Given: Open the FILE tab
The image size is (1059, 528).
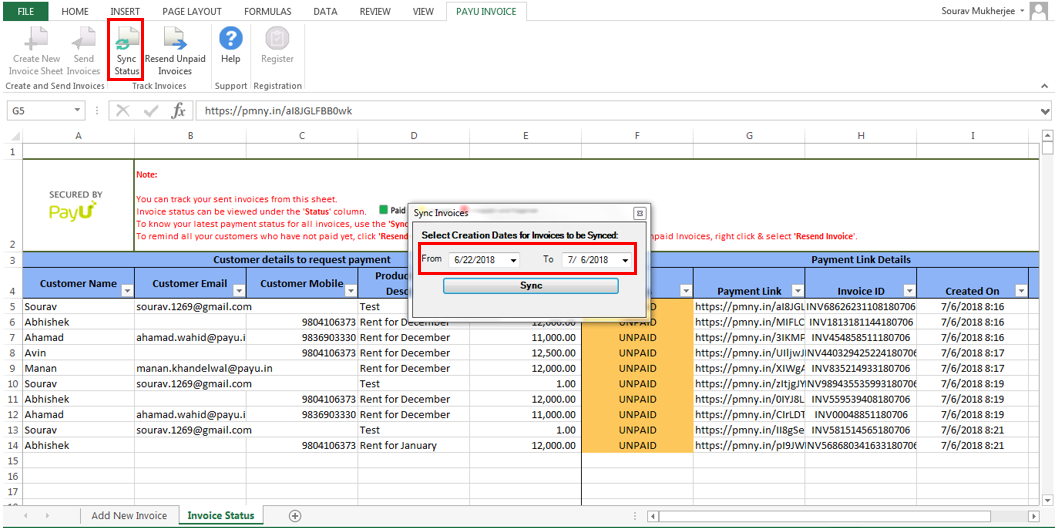Looking at the screenshot, I should [26, 11].
